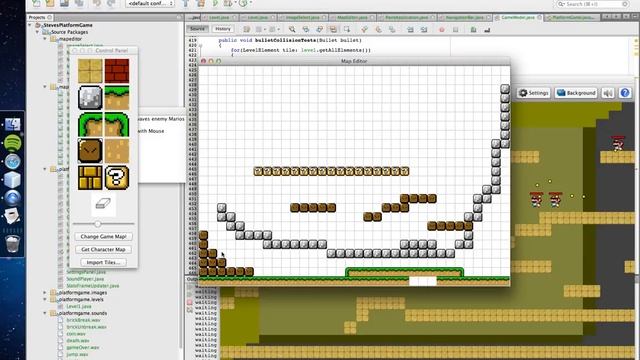Image resolution: width=640 pixels, height=360 pixels.
Task: Open Spotify from the Dock
Action: tap(13, 143)
